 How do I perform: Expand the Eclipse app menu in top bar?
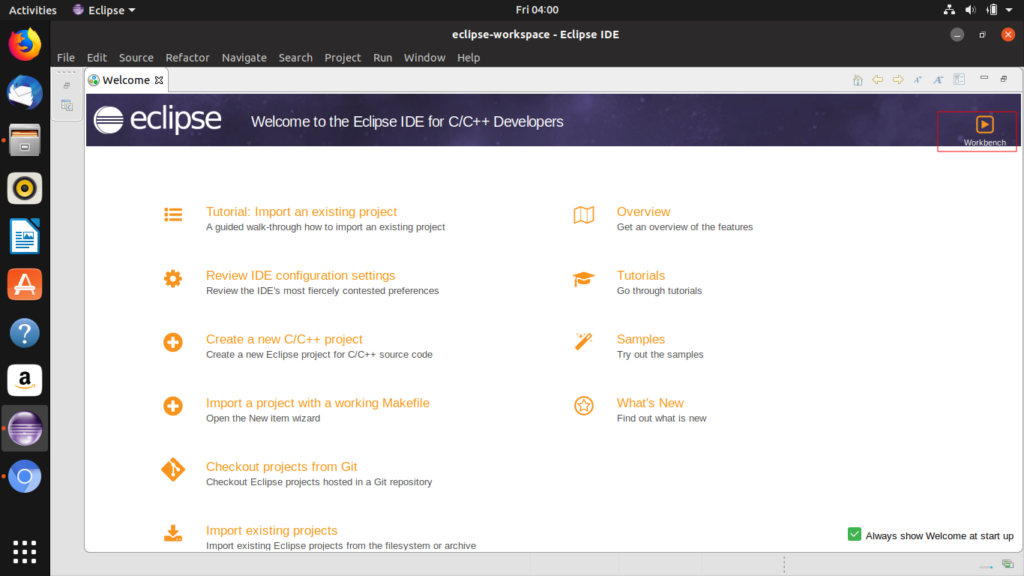coord(104,10)
